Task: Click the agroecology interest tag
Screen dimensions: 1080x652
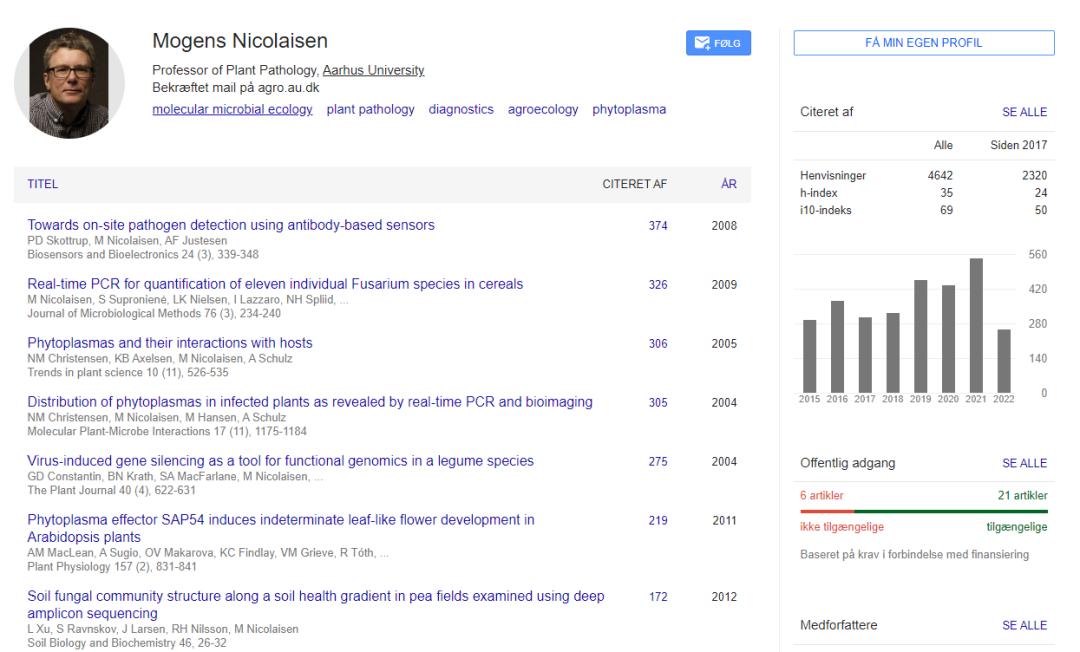Action: 543,110
